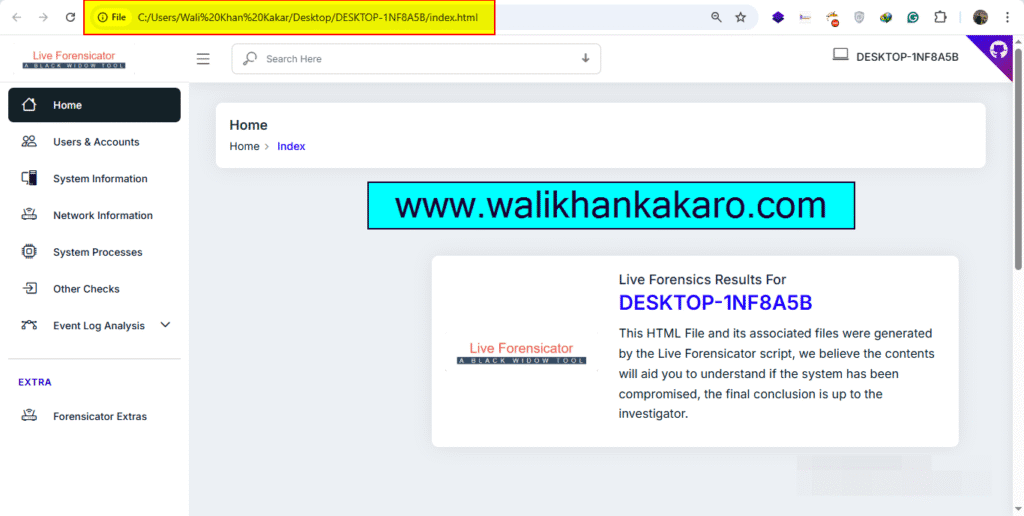Toggle the hamburger sidebar menu
The width and height of the screenshot is (1024, 516).
pos(203,59)
